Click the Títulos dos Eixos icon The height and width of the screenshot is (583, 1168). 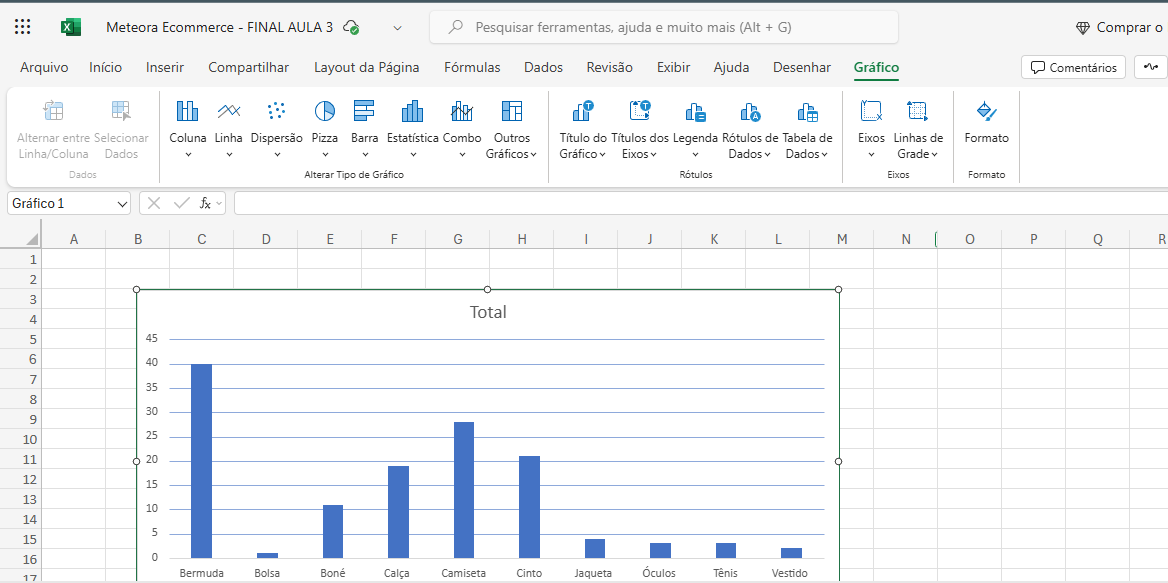pyautogui.click(x=640, y=111)
